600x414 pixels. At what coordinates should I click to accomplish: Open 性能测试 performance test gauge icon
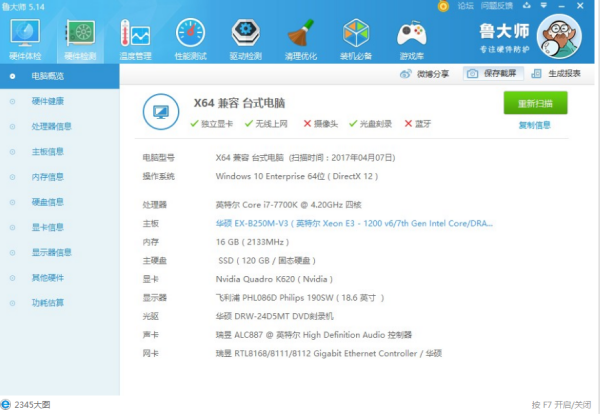(x=191, y=39)
